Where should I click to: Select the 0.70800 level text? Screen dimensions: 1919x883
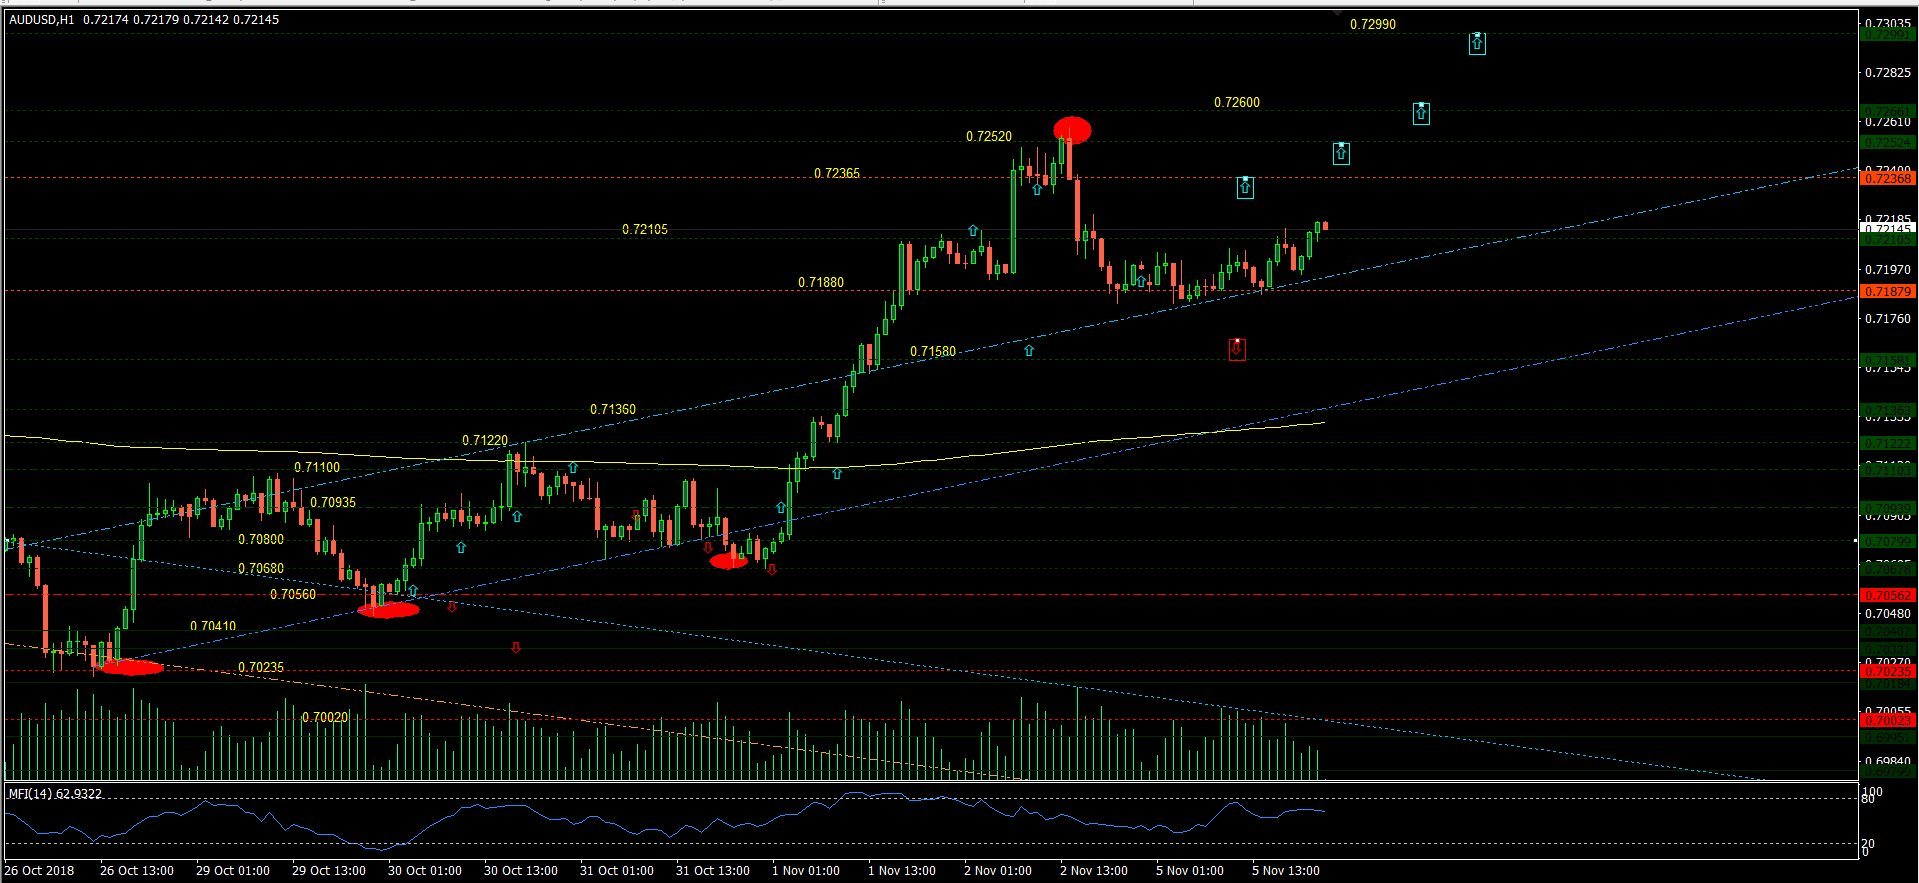tap(260, 540)
